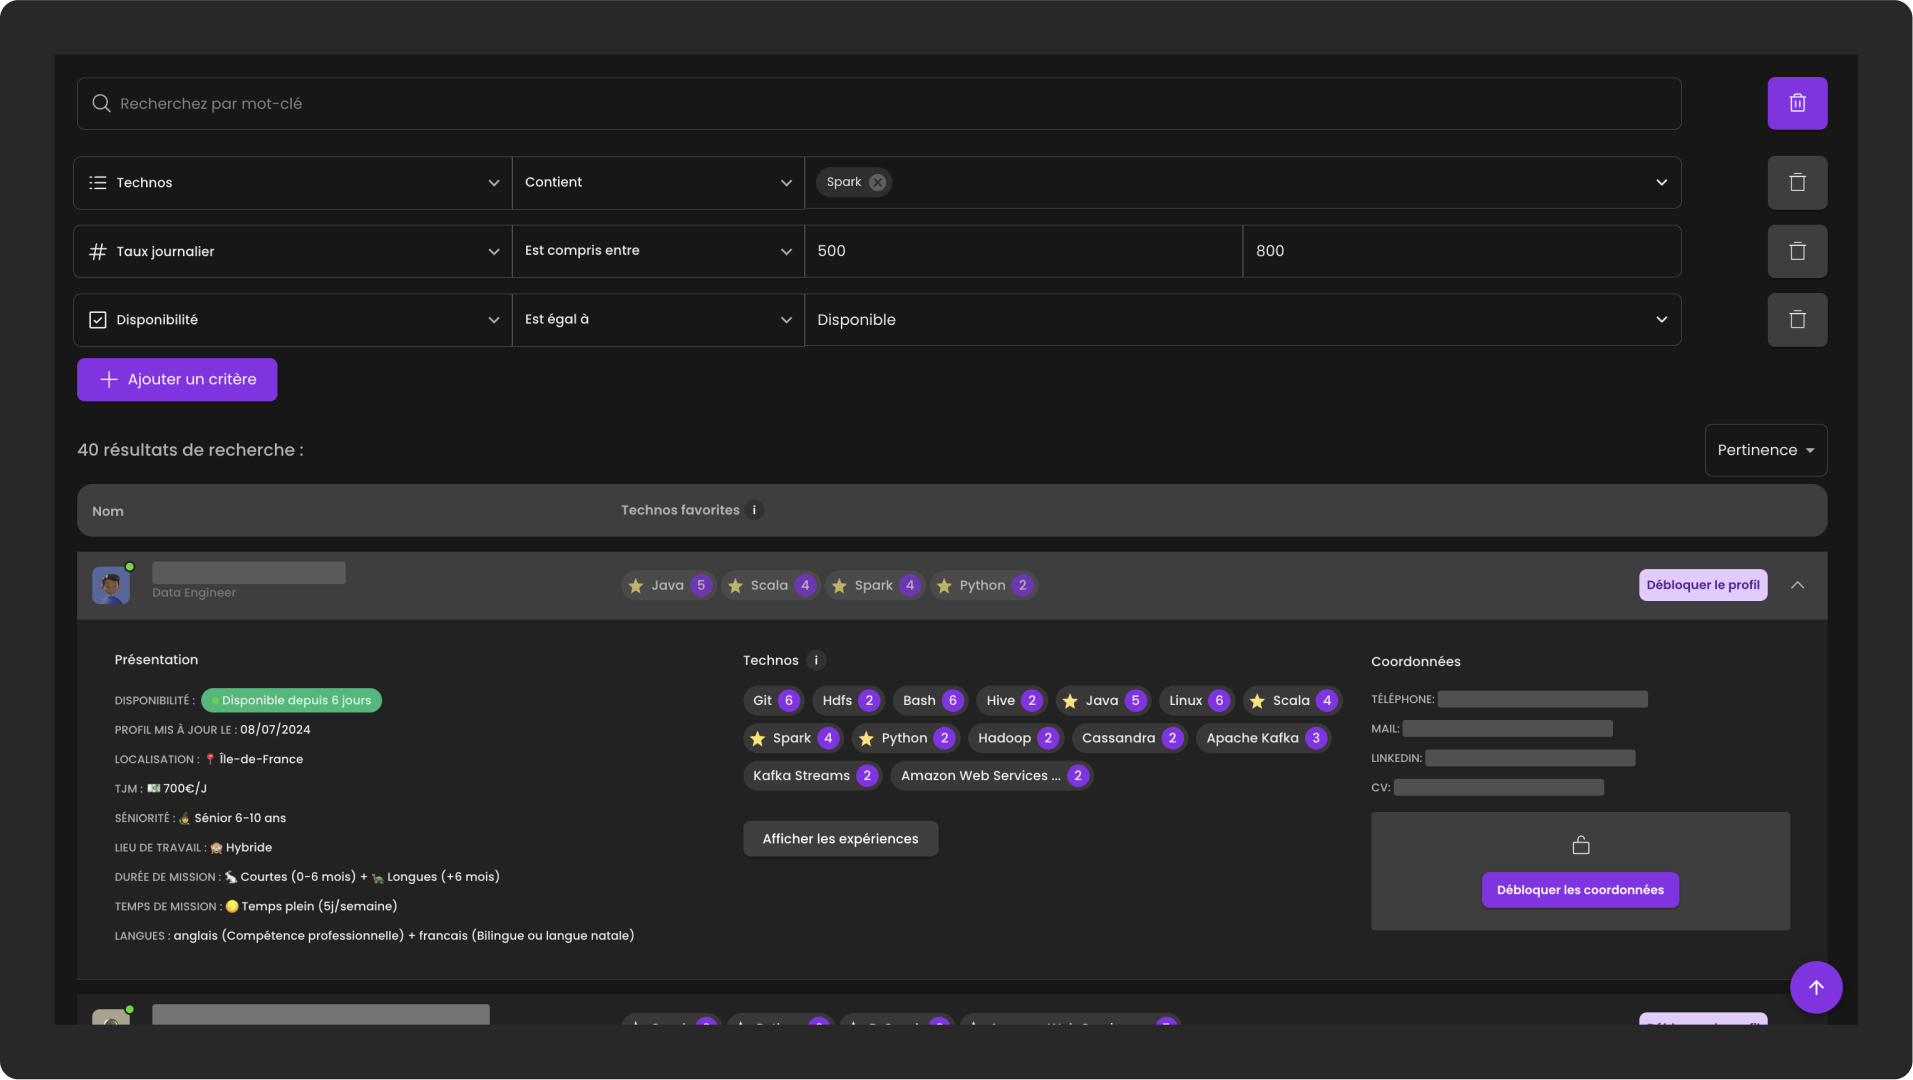Screen dimensions: 1913x1080
Task: Click the Cassandra techno tag
Action: click(1129, 738)
